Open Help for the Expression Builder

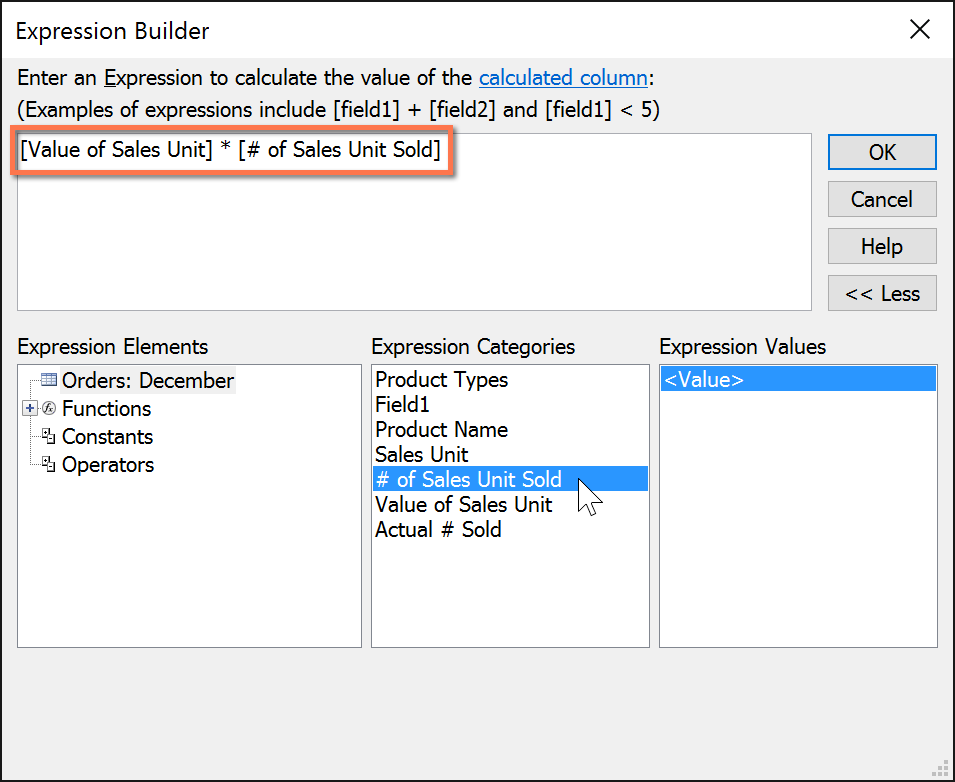point(881,246)
